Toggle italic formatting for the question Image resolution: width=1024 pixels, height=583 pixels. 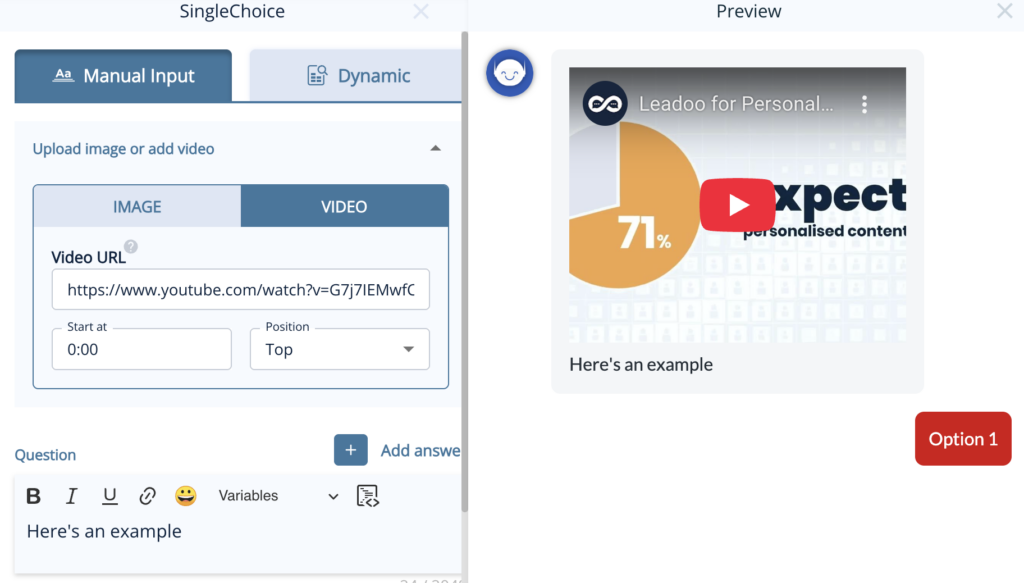pos(71,495)
